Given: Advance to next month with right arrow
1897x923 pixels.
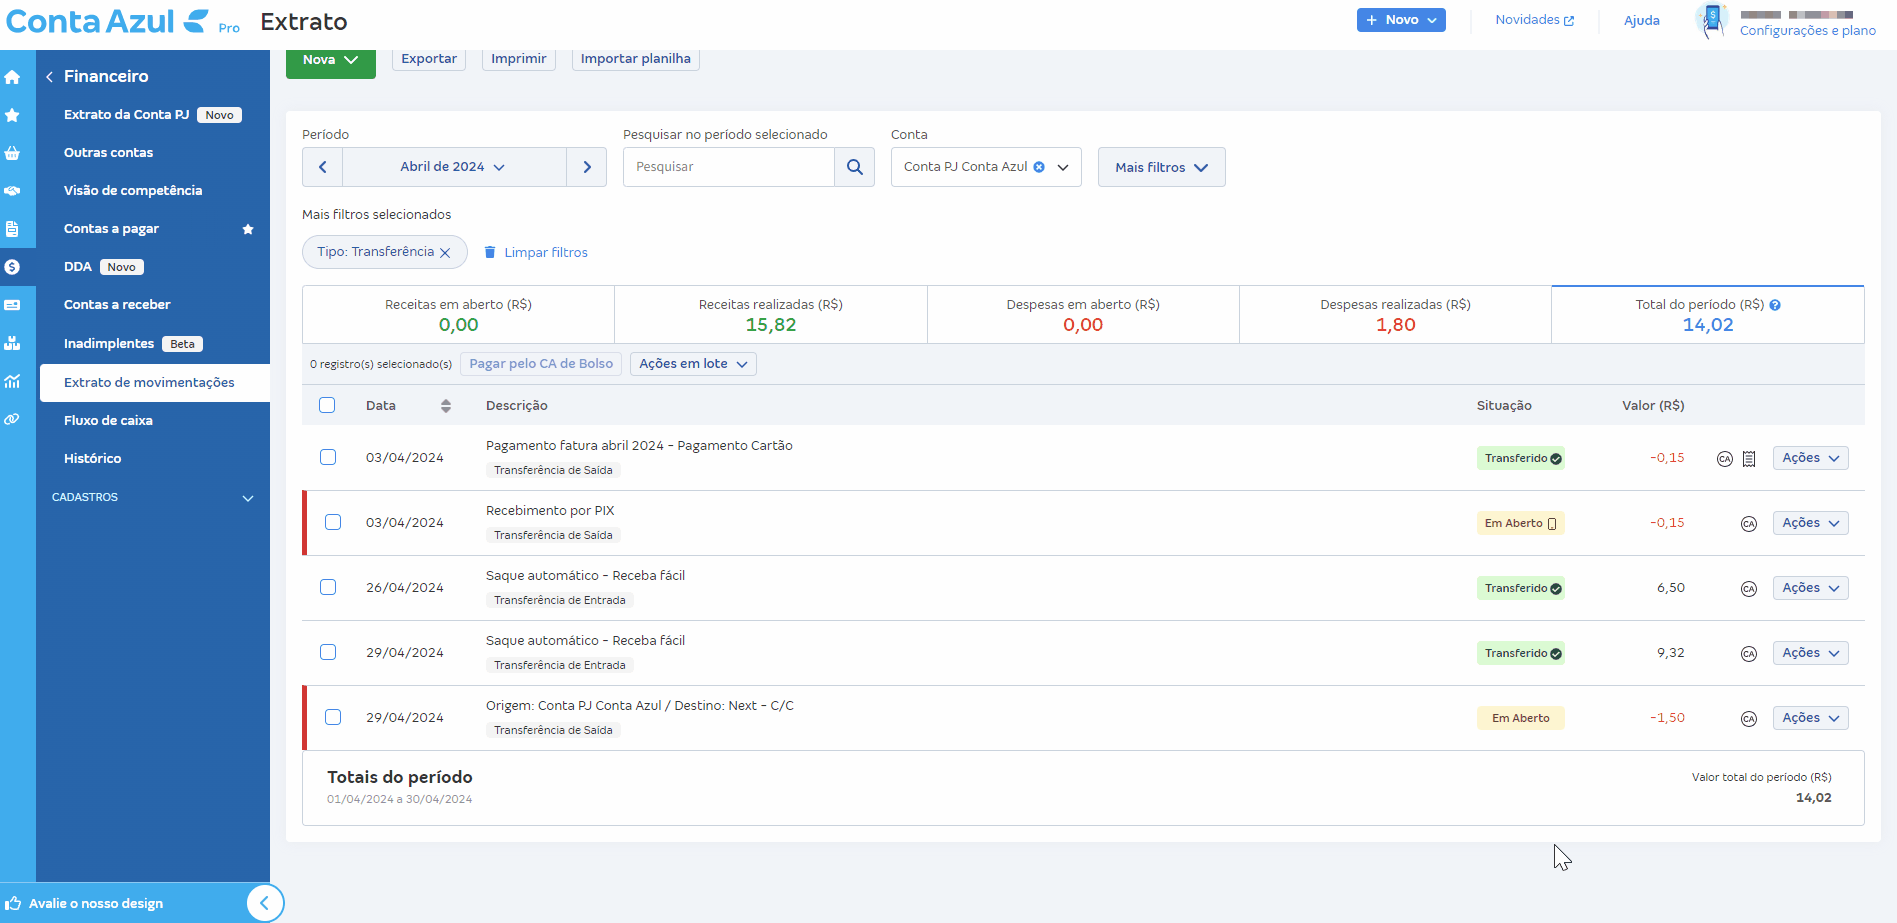Looking at the screenshot, I should pyautogui.click(x=587, y=167).
